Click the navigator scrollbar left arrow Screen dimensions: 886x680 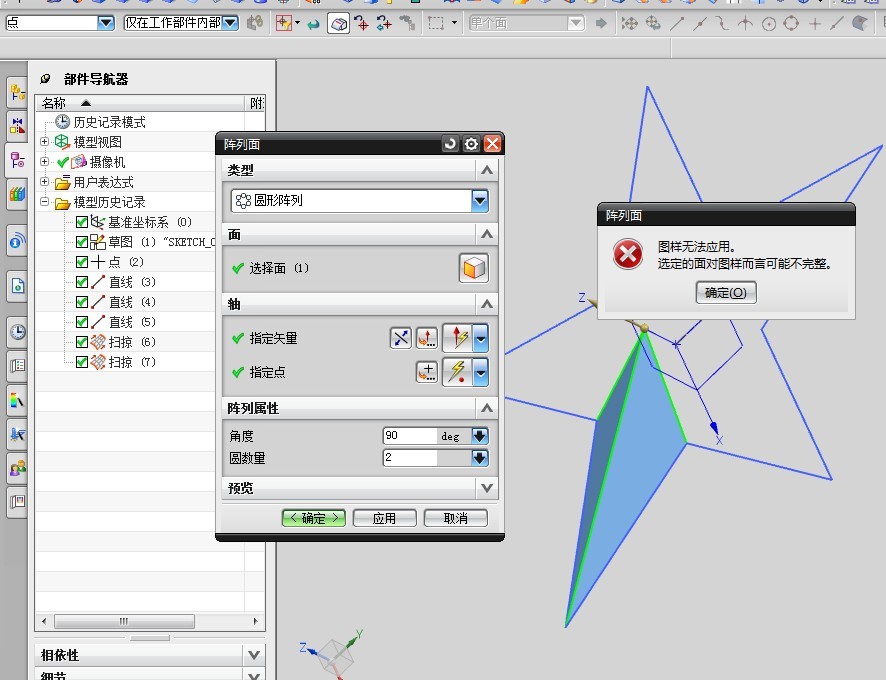[44, 621]
